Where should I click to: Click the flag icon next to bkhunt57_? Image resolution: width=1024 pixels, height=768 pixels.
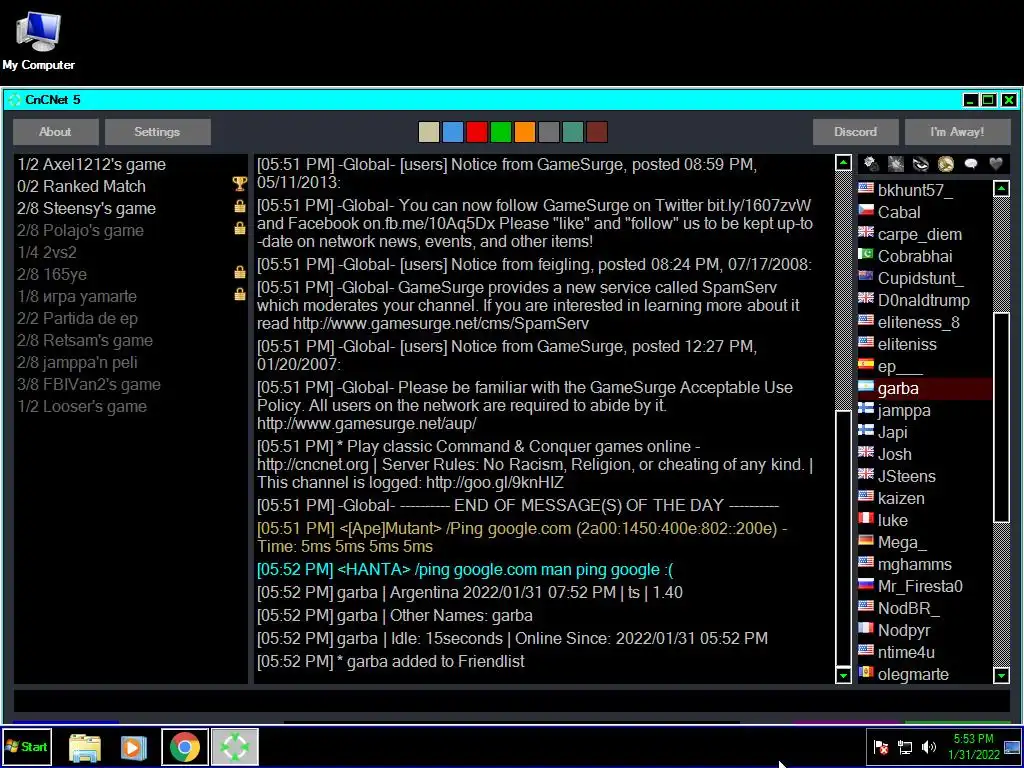(x=866, y=189)
